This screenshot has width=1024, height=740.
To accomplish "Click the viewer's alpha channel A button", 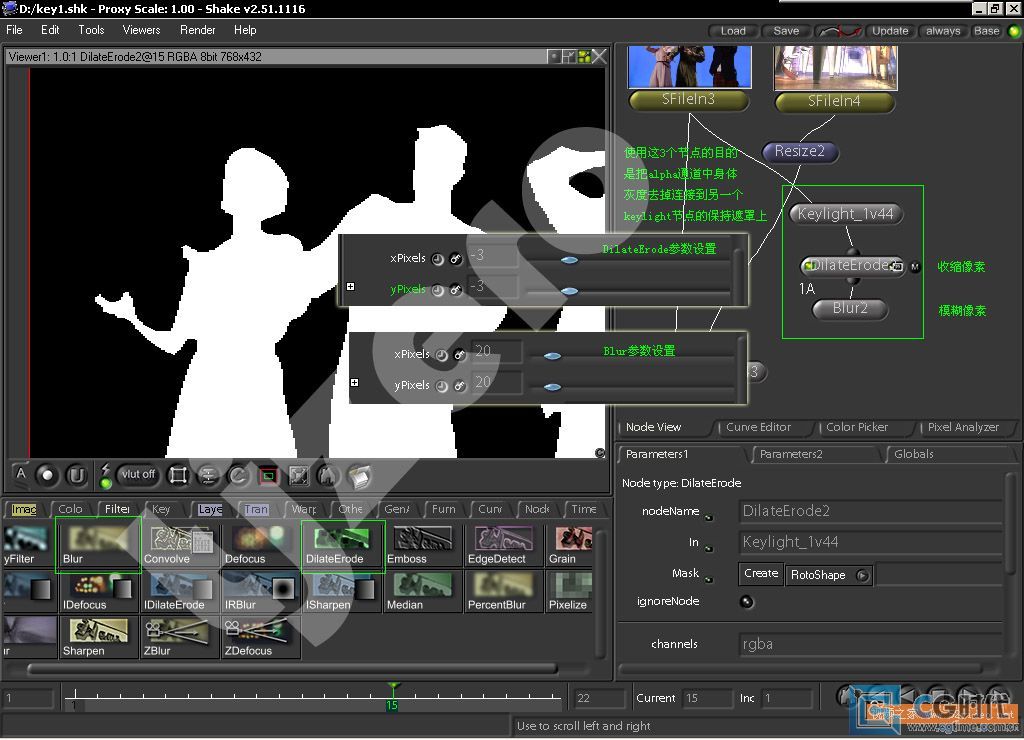I will pos(21,474).
